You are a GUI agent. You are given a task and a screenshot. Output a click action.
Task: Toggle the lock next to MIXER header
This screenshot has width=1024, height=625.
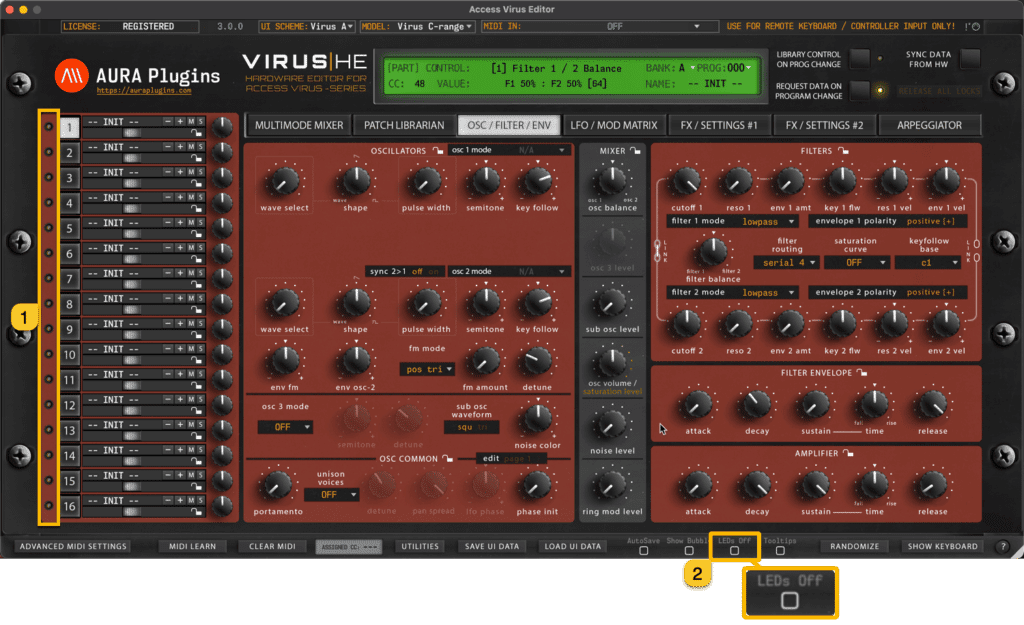635,151
